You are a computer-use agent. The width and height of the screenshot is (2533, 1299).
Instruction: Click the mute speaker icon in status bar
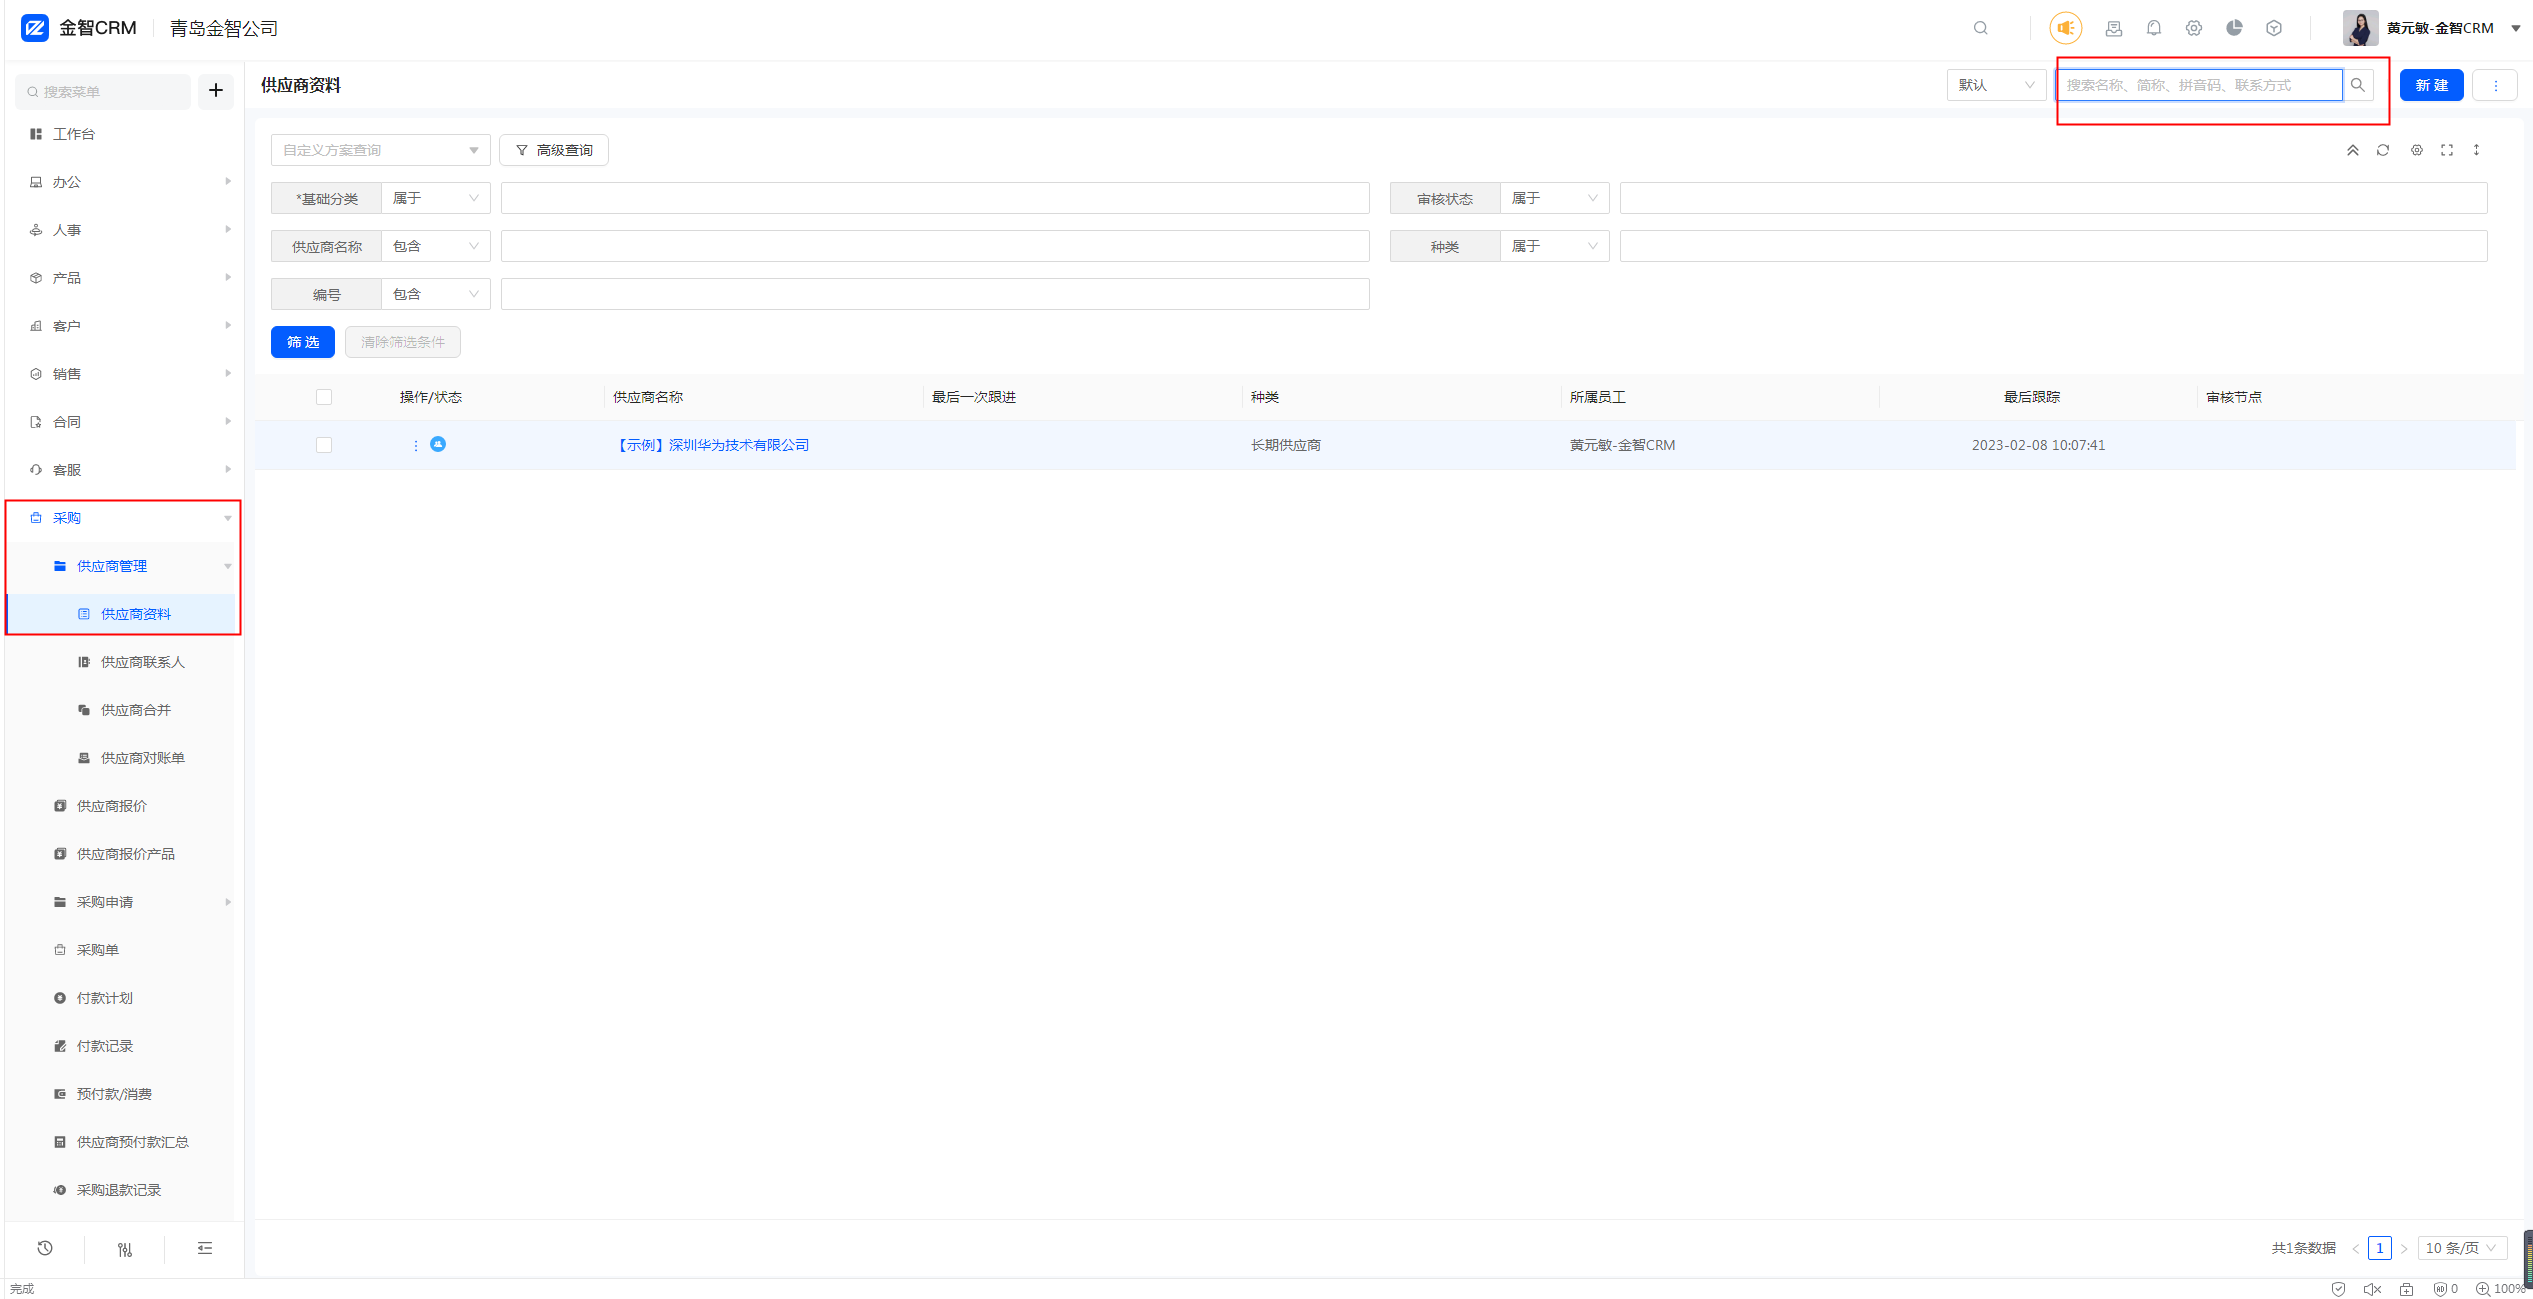click(2372, 1289)
